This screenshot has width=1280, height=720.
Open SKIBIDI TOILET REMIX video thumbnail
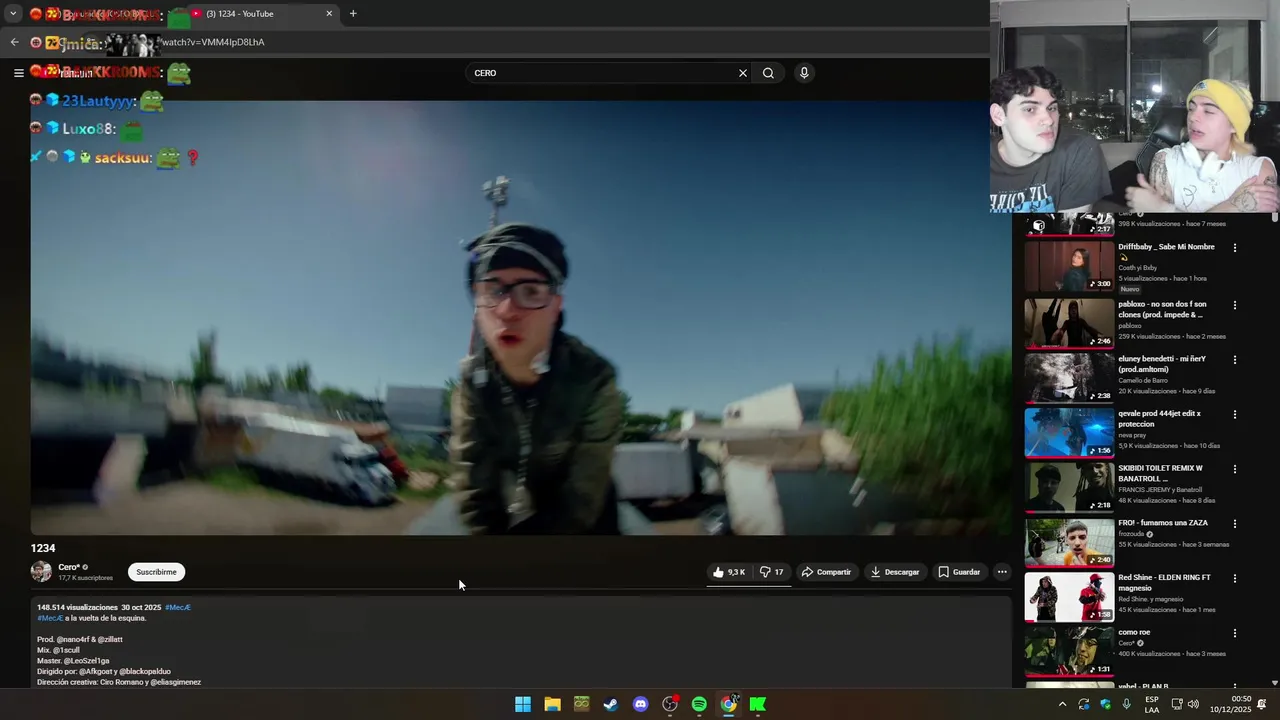(1069, 487)
